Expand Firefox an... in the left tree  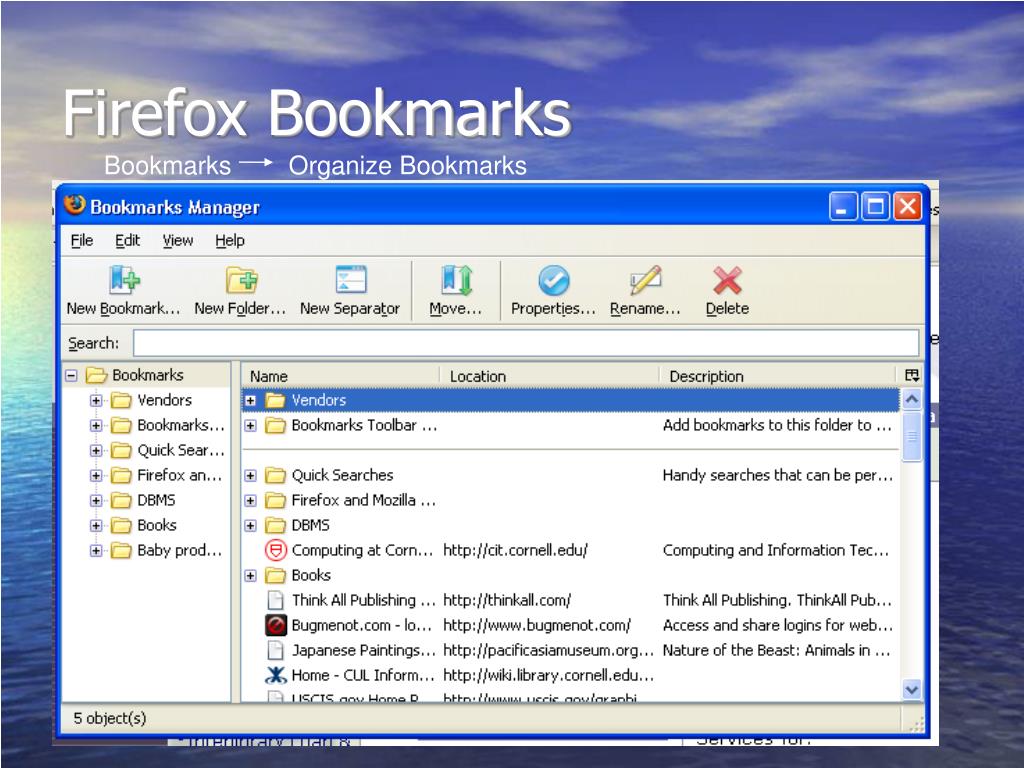pyautogui.click(x=96, y=475)
